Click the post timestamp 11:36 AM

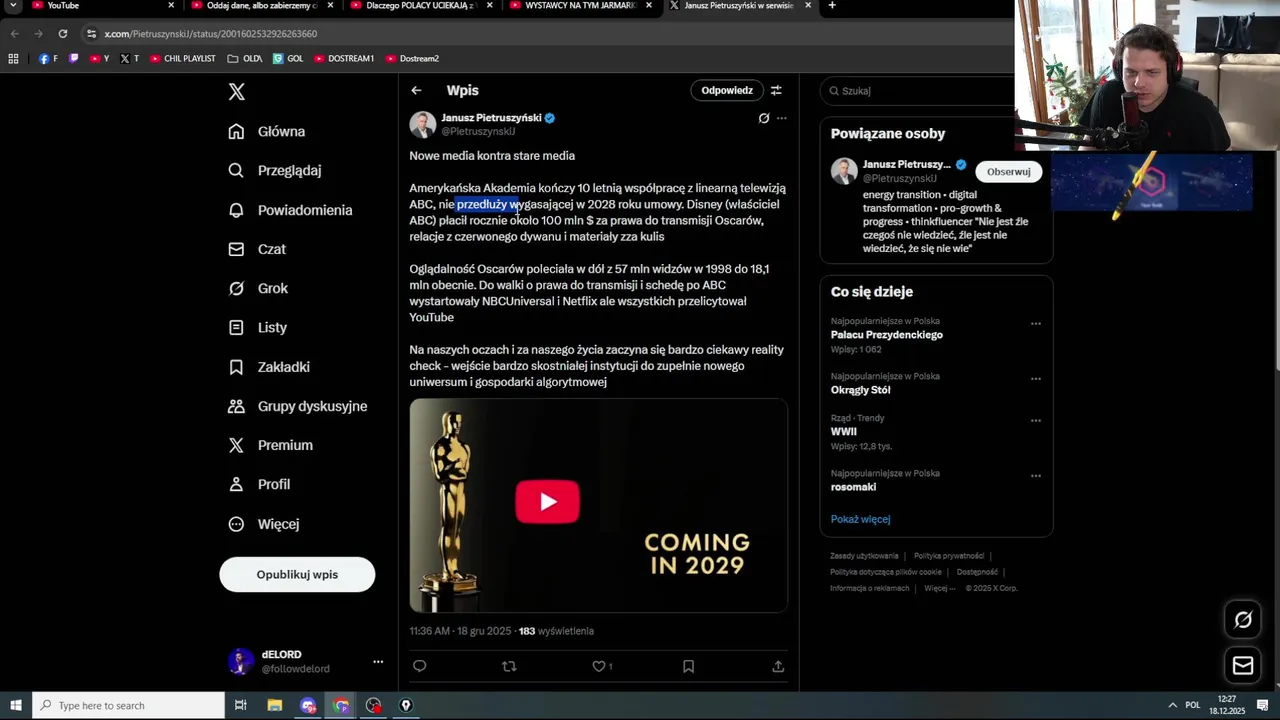(460, 631)
